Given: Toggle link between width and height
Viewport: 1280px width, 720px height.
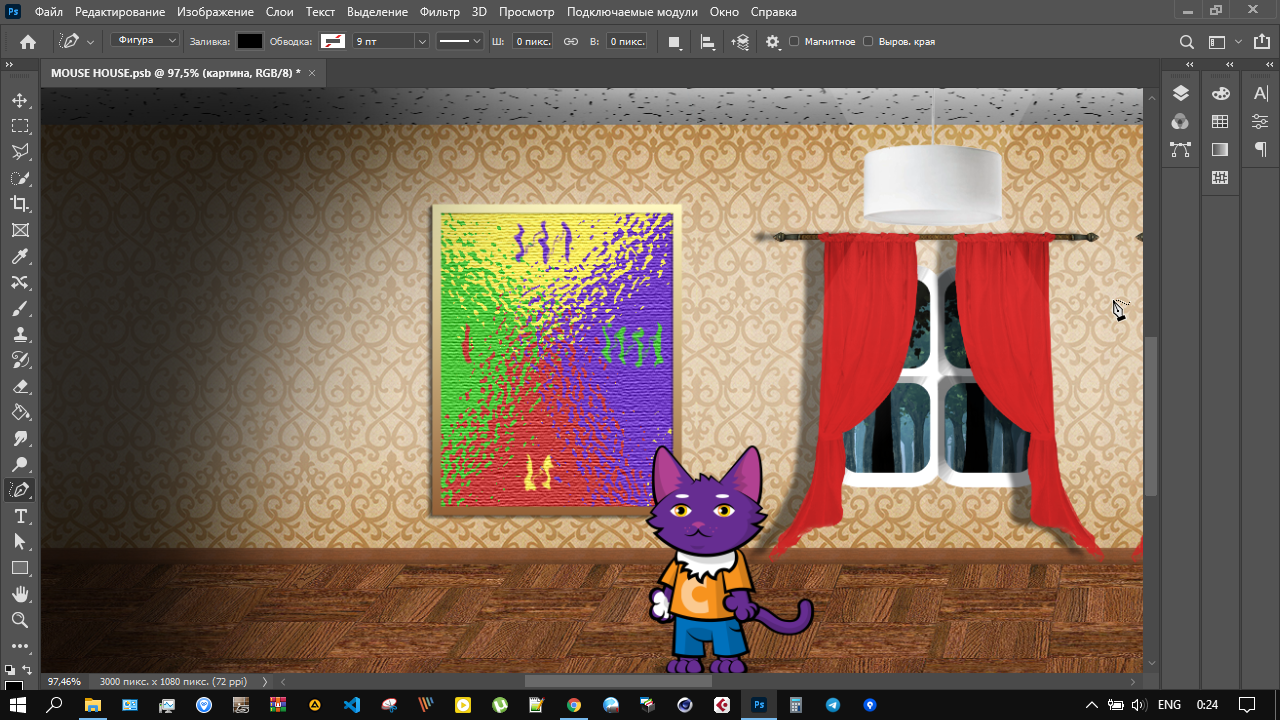Looking at the screenshot, I should pyautogui.click(x=571, y=42).
